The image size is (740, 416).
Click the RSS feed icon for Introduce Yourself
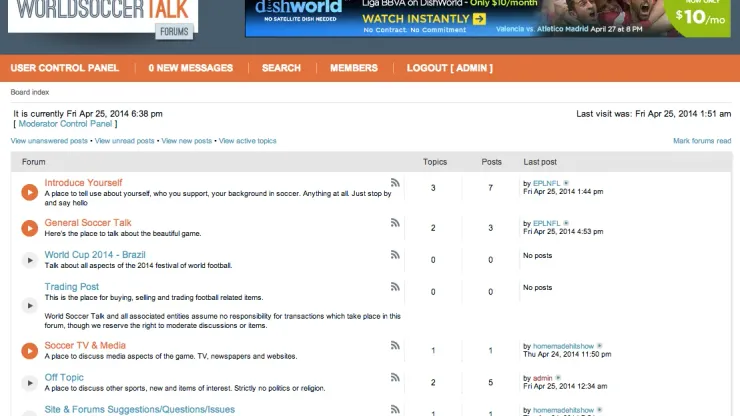pos(395,183)
